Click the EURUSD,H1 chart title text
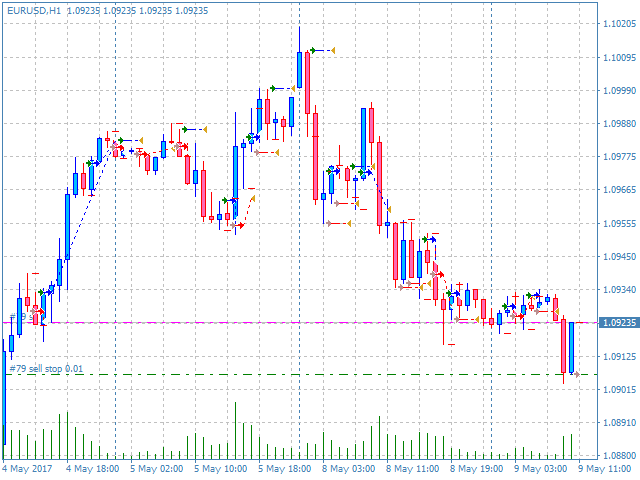 click(34, 11)
